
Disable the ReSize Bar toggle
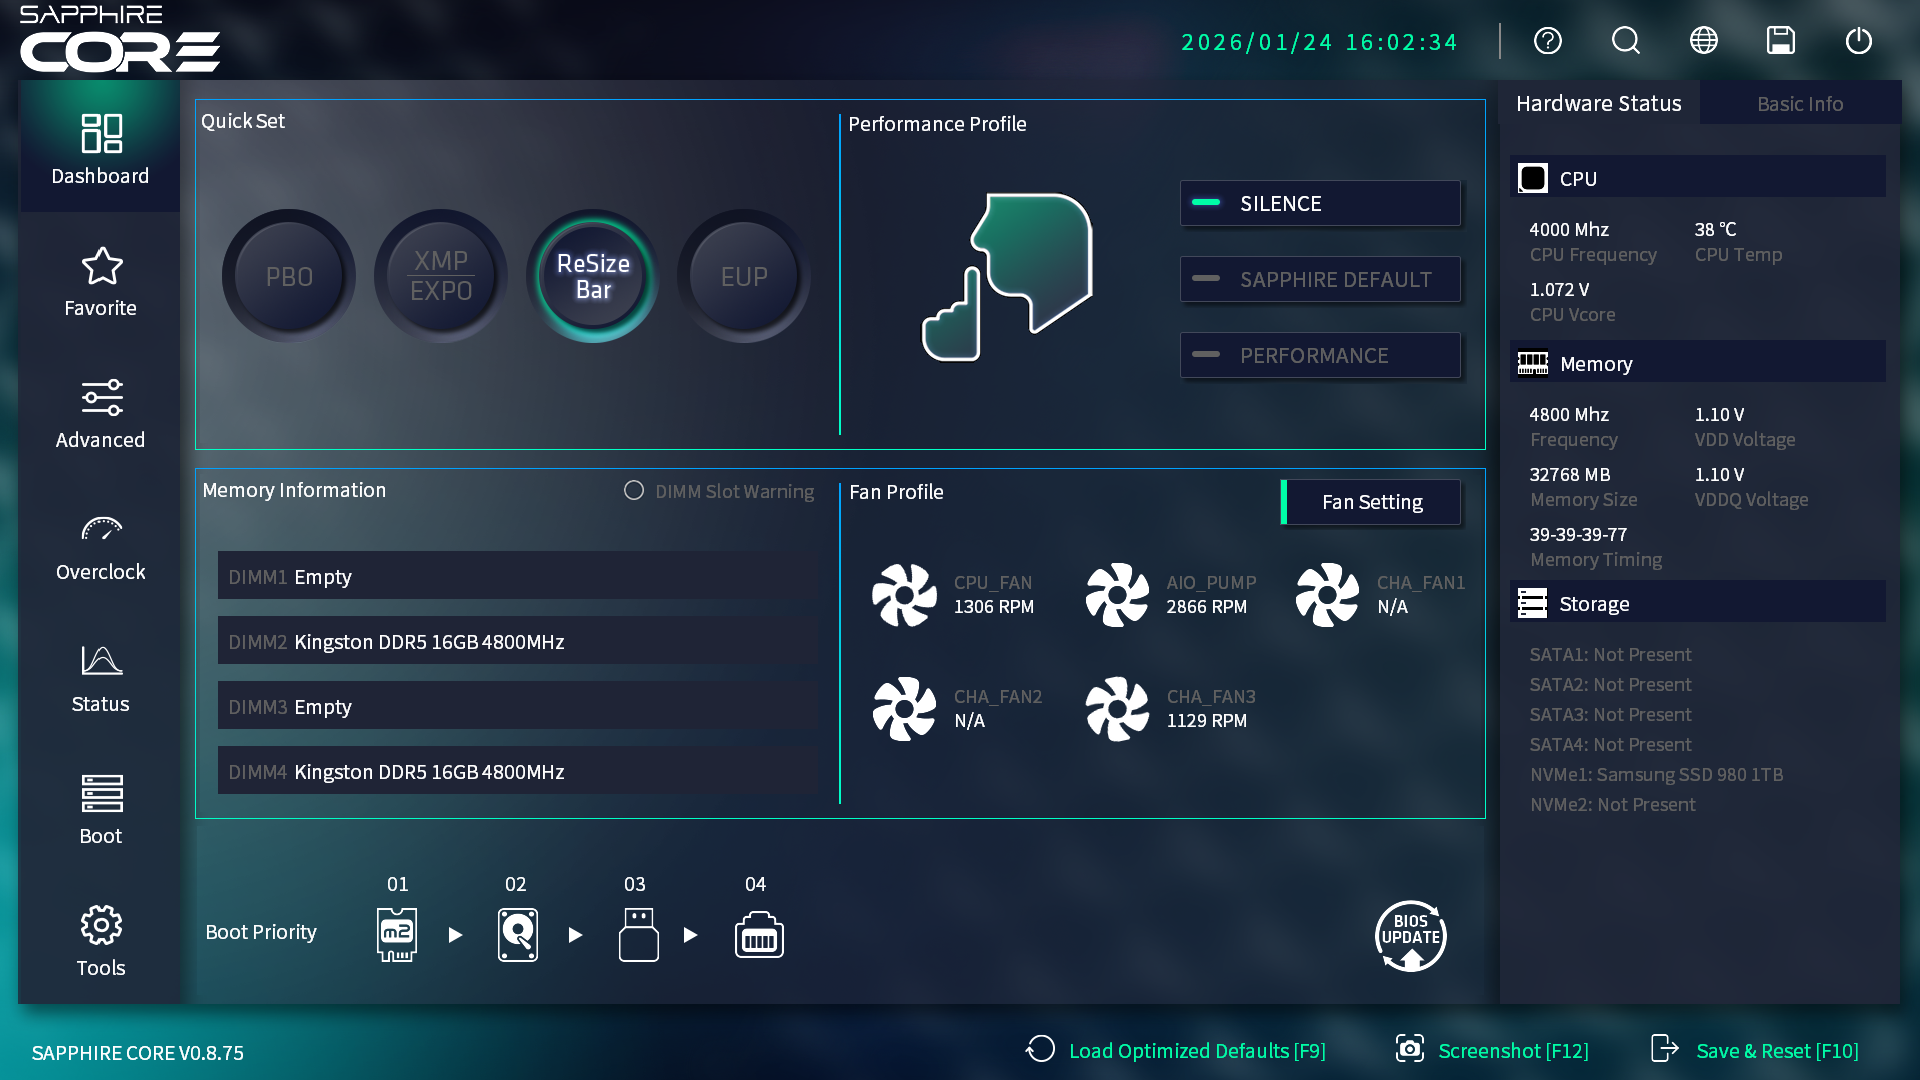pyautogui.click(x=593, y=276)
